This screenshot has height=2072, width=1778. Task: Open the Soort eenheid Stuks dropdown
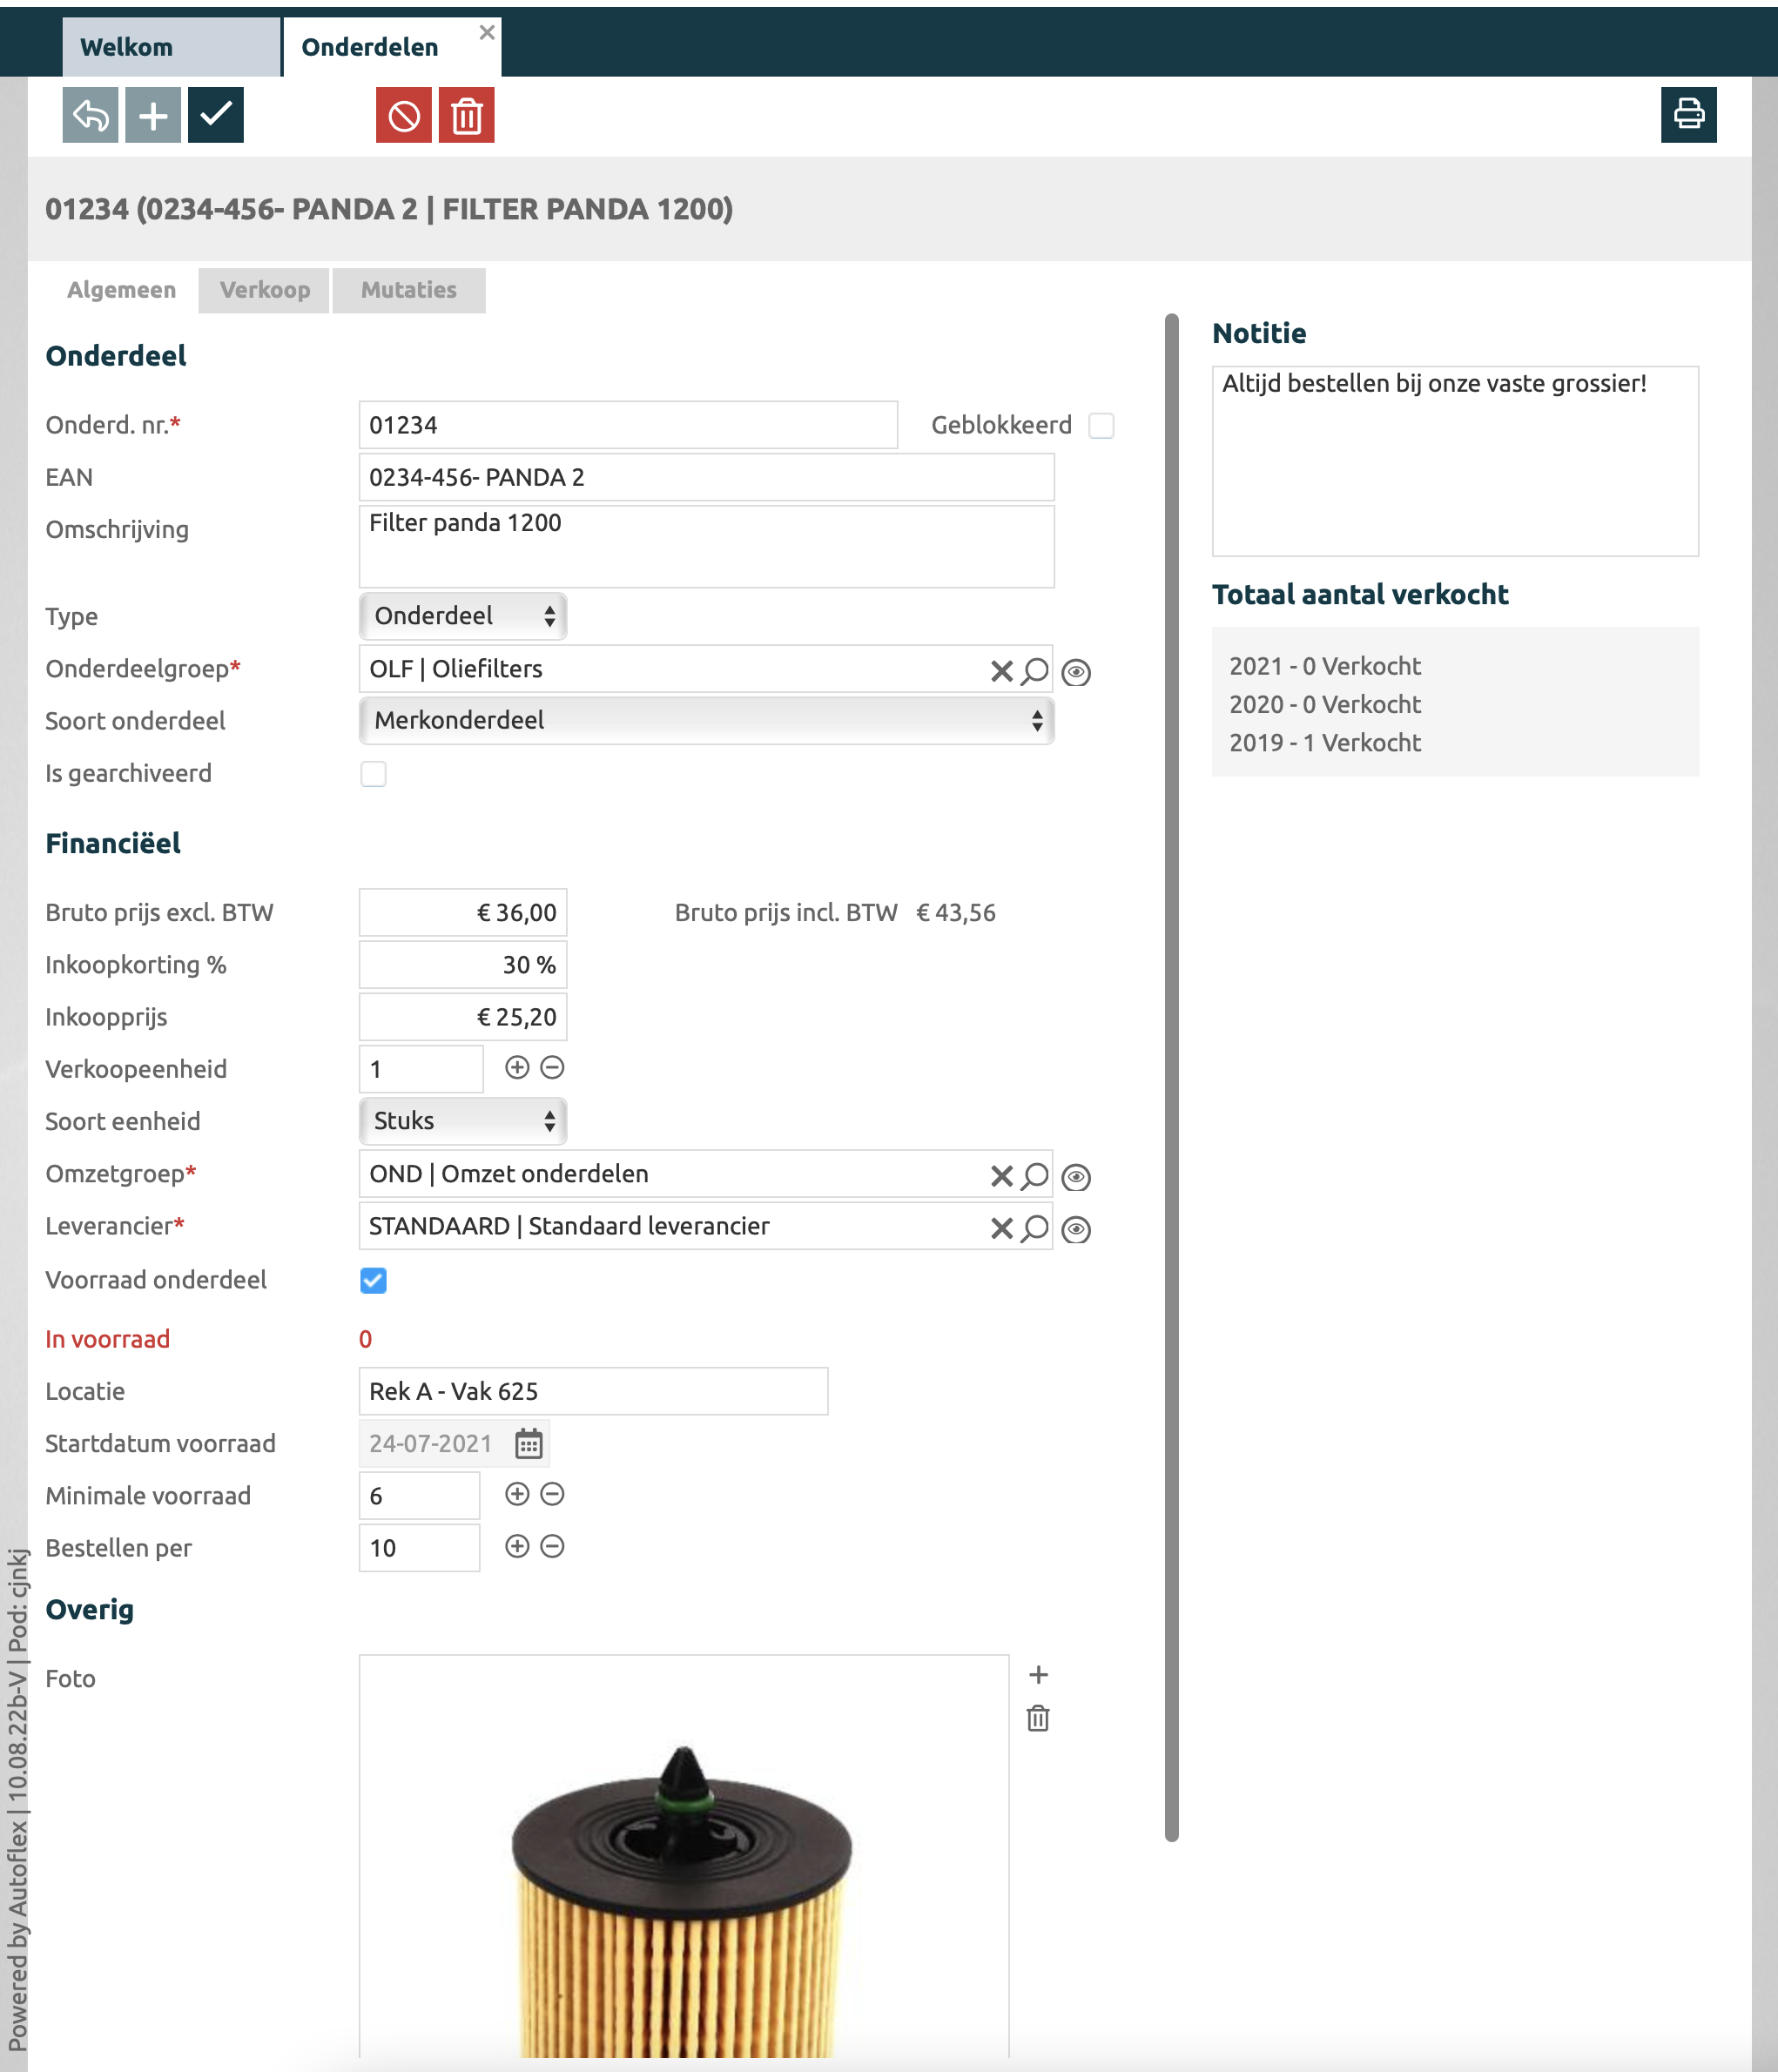coord(463,1121)
